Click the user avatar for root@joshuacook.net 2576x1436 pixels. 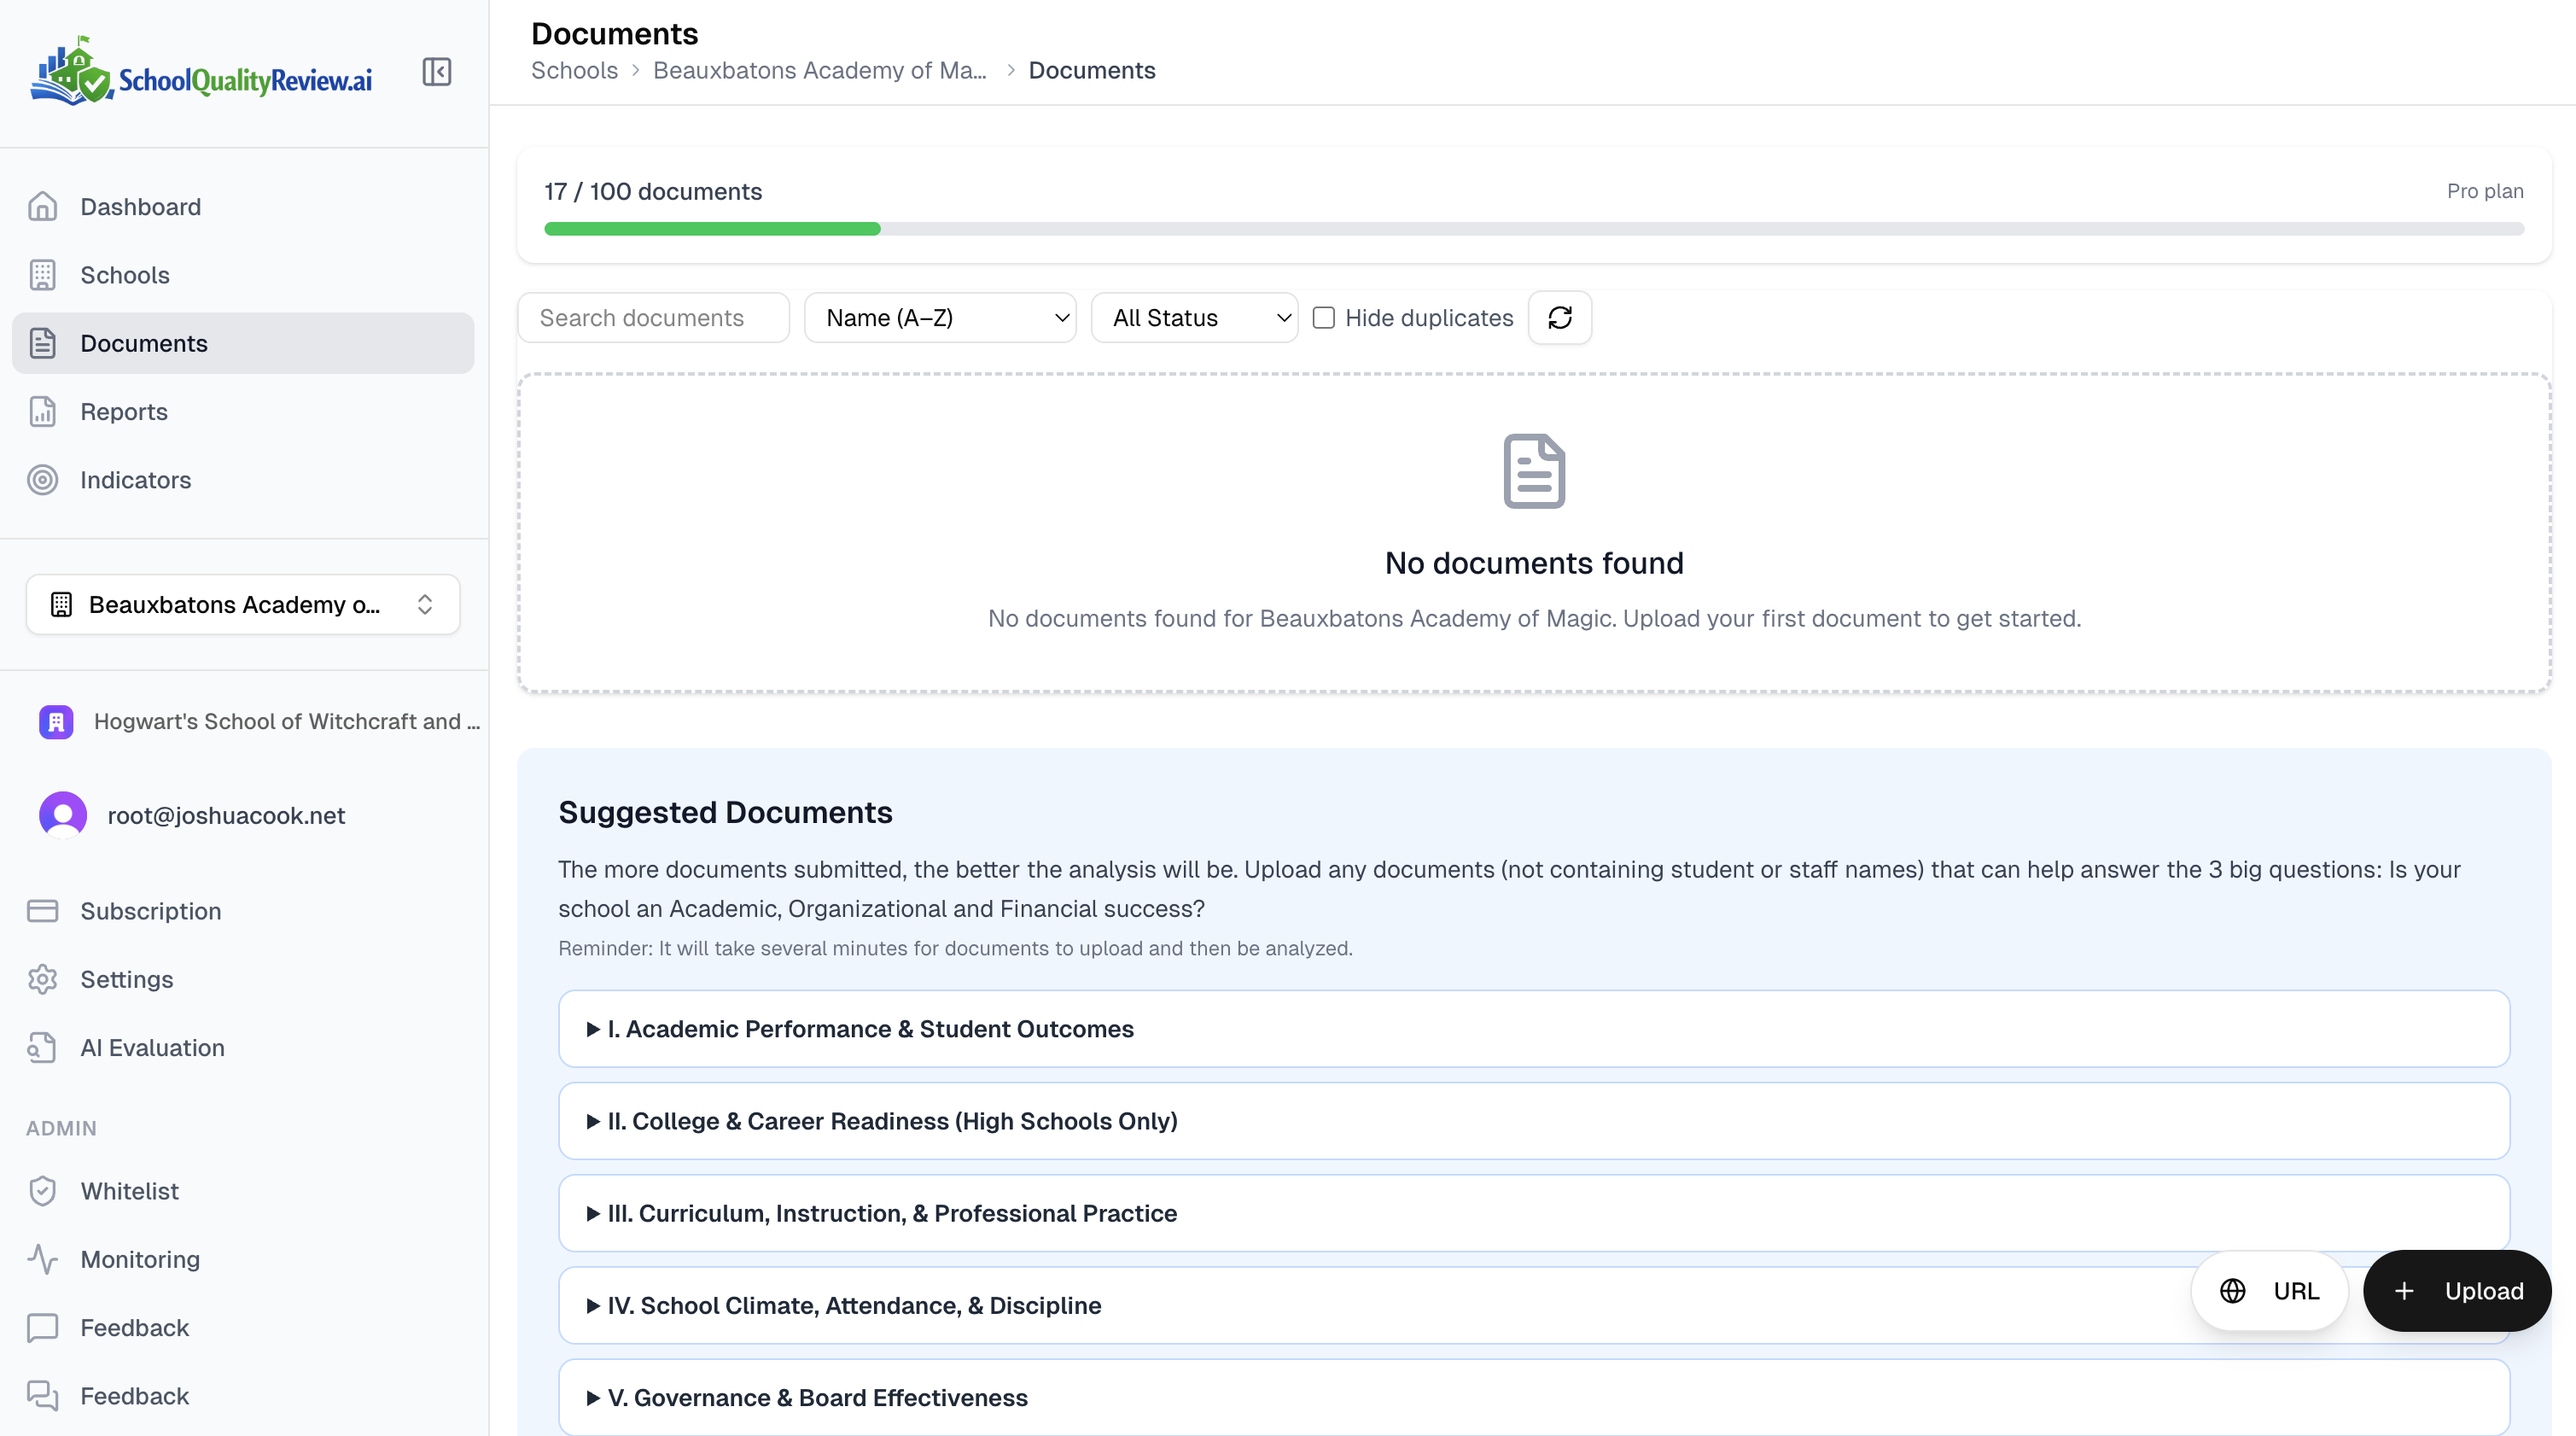click(62, 814)
